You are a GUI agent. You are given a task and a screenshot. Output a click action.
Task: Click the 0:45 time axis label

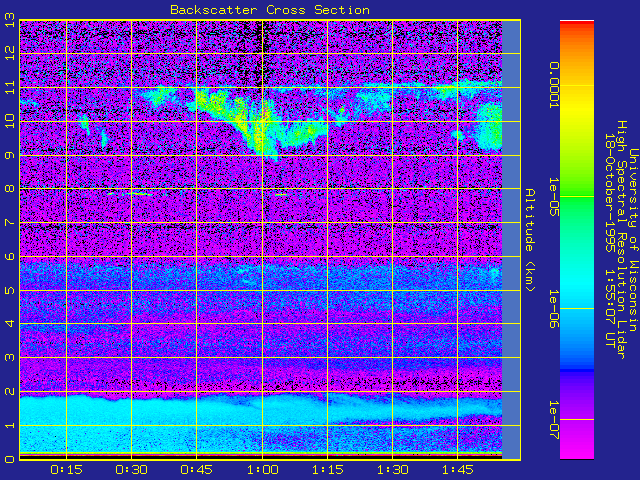point(197,470)
